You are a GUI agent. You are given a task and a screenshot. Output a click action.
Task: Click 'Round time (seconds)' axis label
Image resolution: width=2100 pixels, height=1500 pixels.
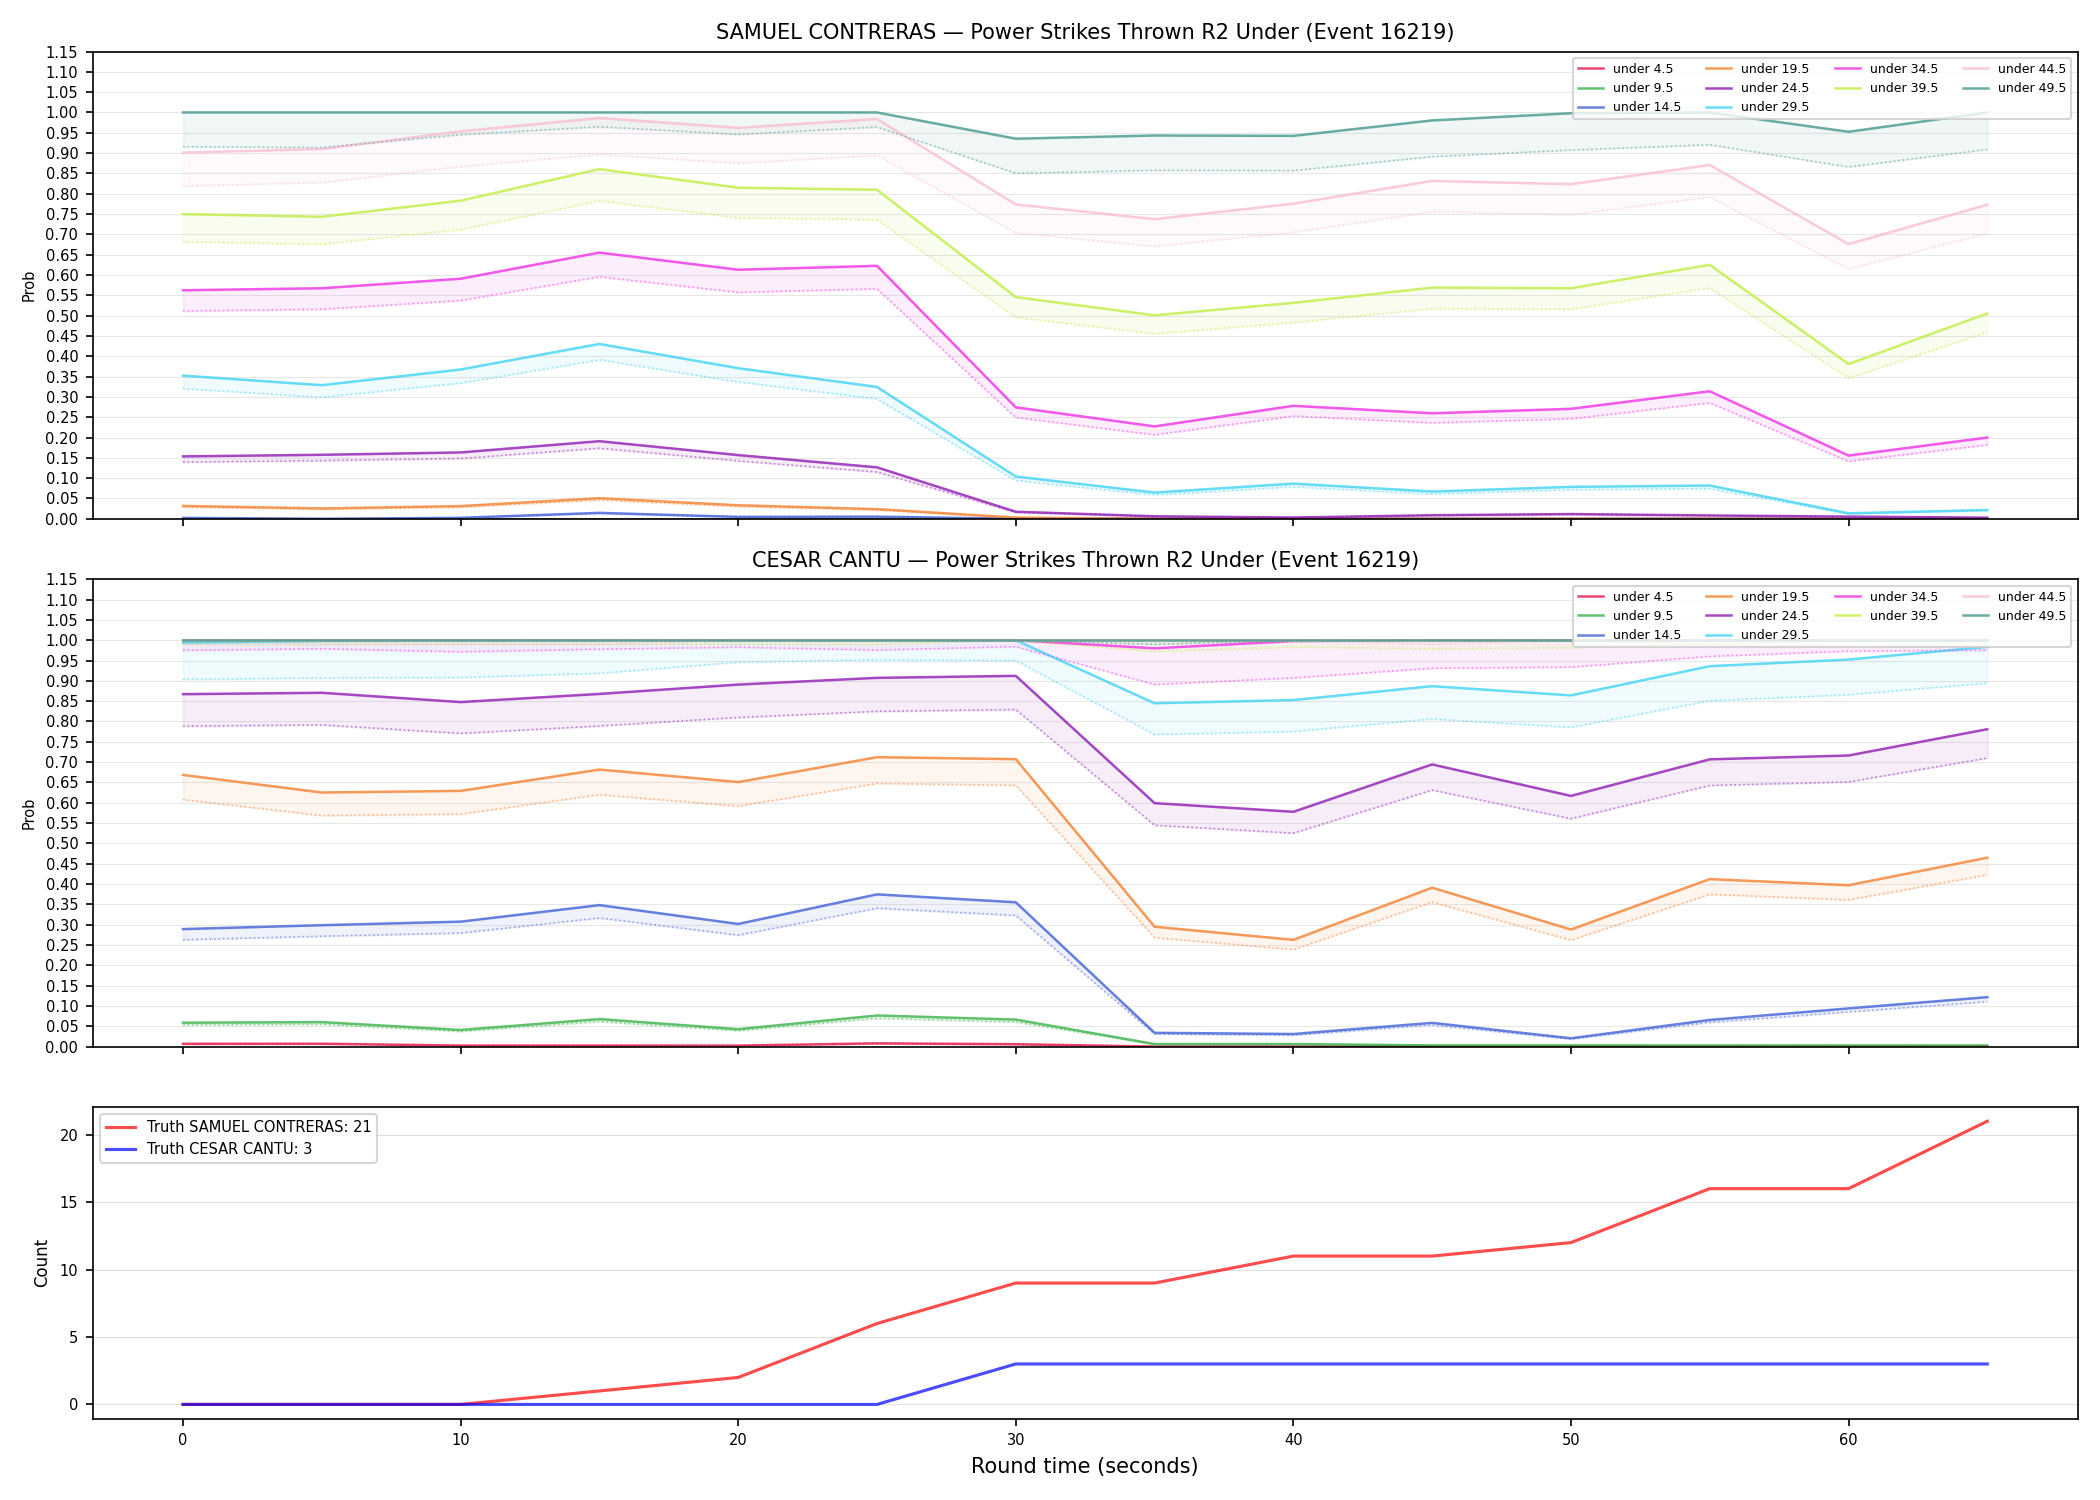coord(1084,1466)
